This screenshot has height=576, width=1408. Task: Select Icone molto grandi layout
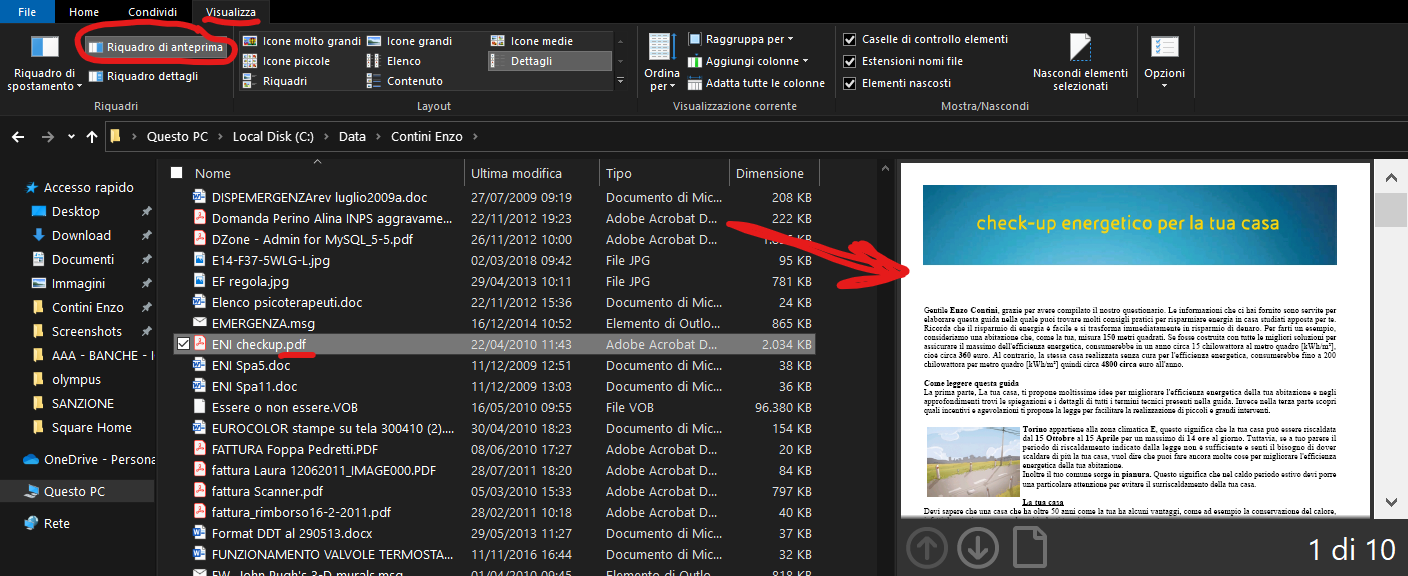click(301, 41)
